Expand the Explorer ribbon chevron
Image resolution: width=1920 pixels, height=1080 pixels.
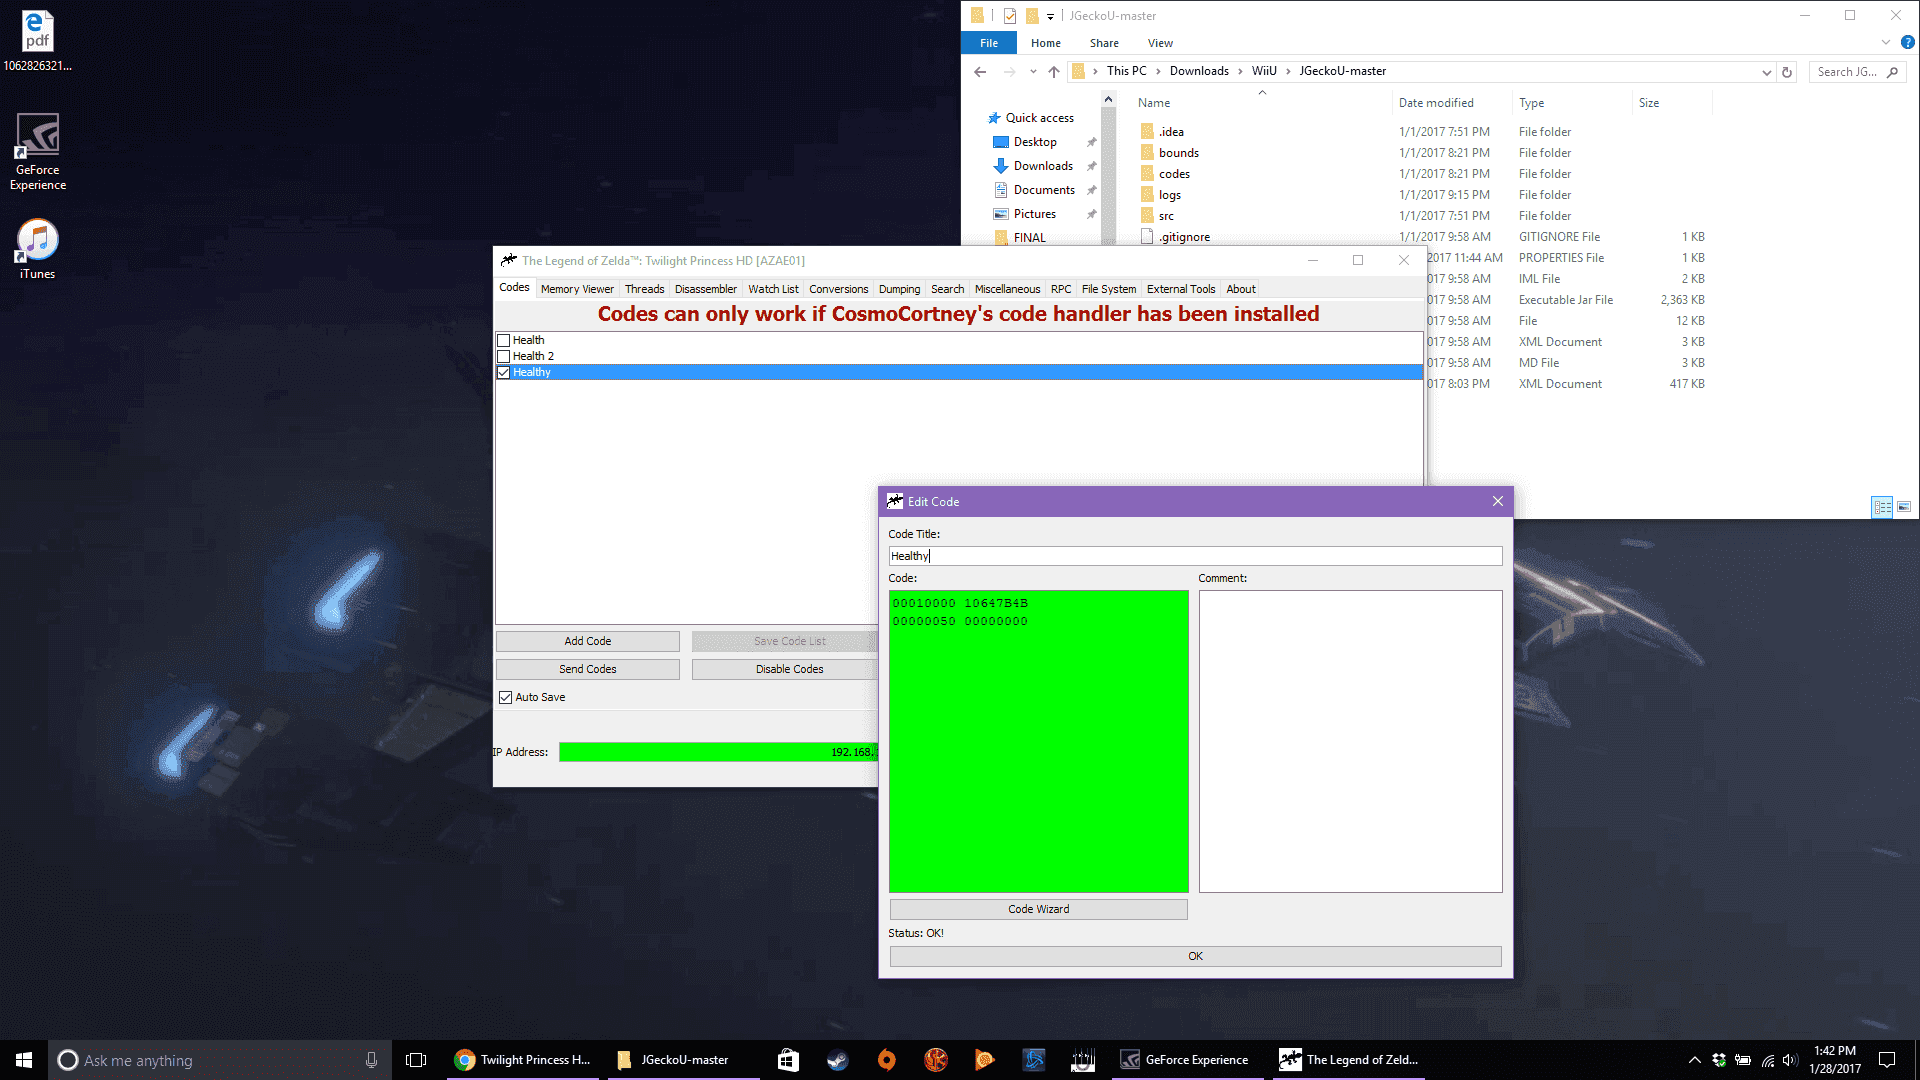click(1886, 43)
